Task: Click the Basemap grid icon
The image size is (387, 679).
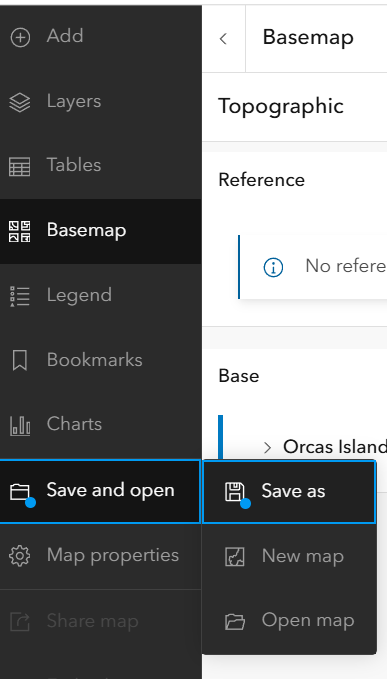Action: (x=20, y=231)
